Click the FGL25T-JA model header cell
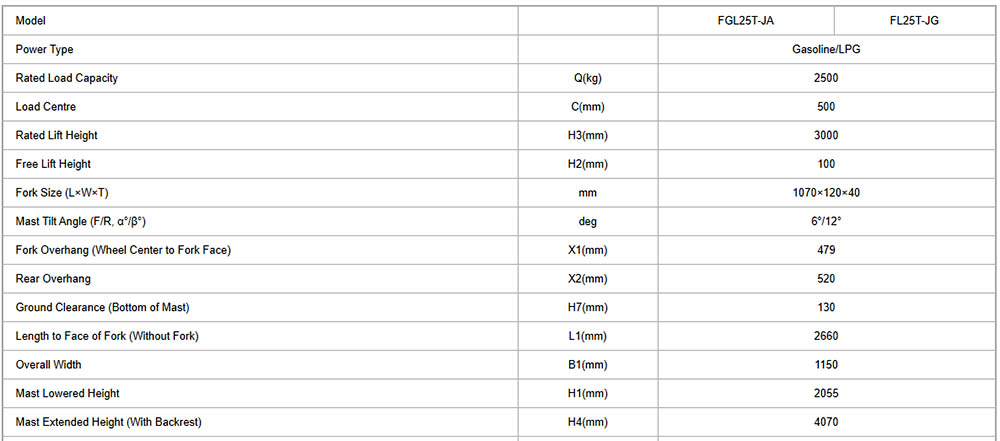The width and height of the screenshot is (1000, 441). (745, 21)
